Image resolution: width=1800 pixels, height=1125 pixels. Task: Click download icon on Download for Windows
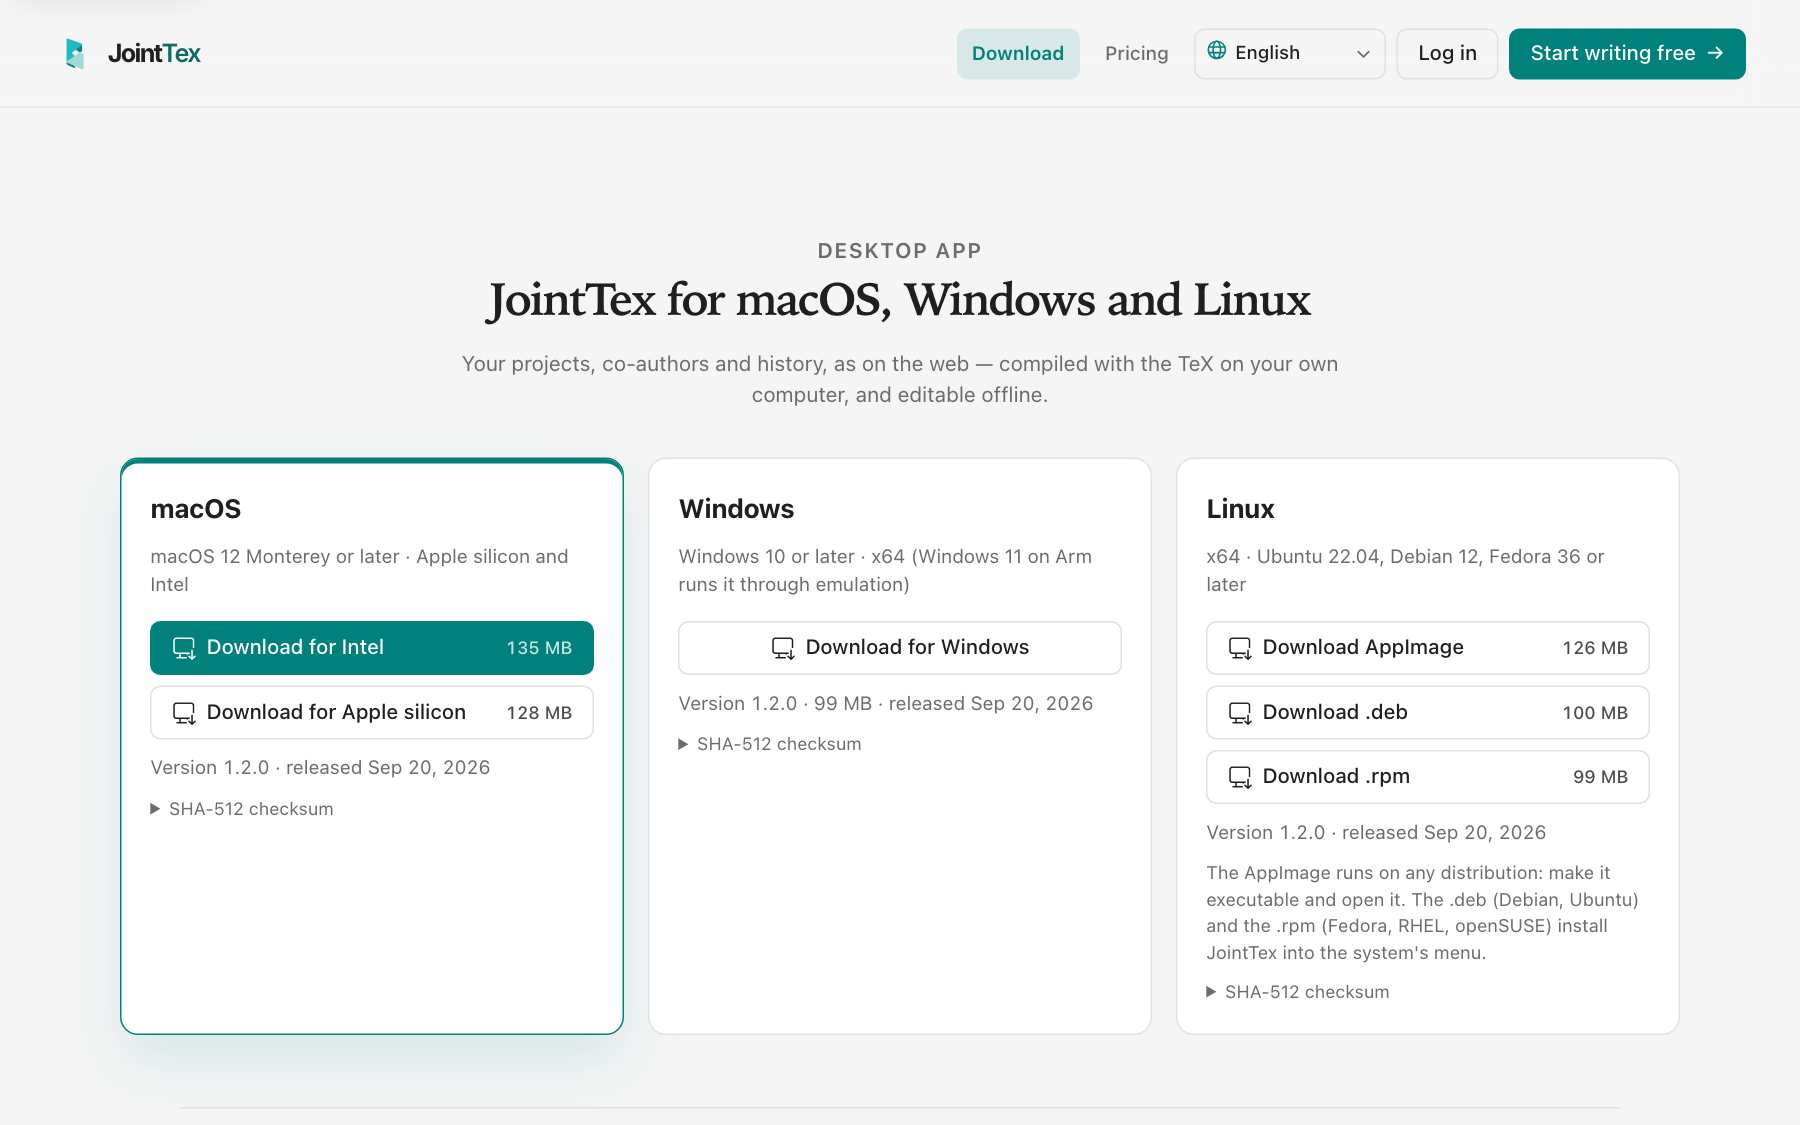(783, 648)
